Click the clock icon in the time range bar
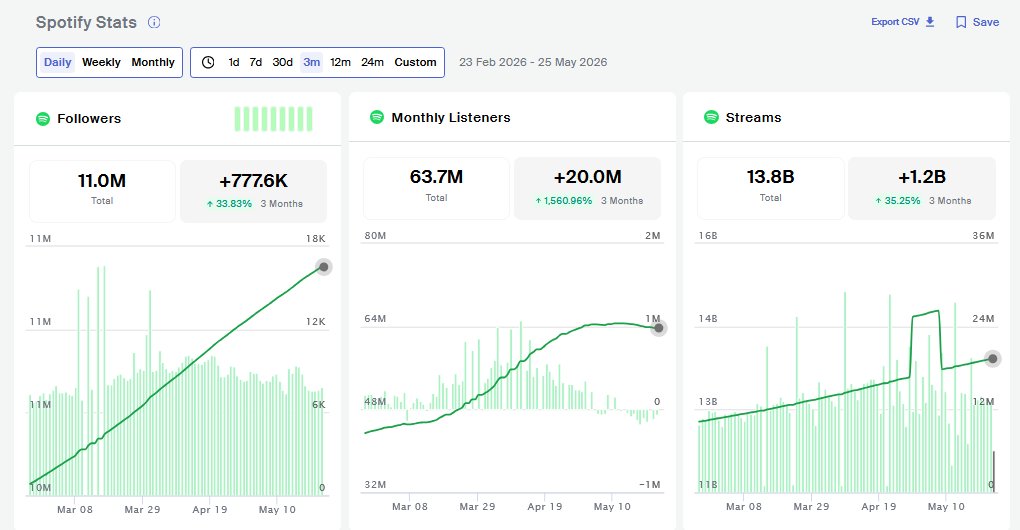Image resolution: width=1020 pixels, height=530 pixels. (x=208, y=62)
